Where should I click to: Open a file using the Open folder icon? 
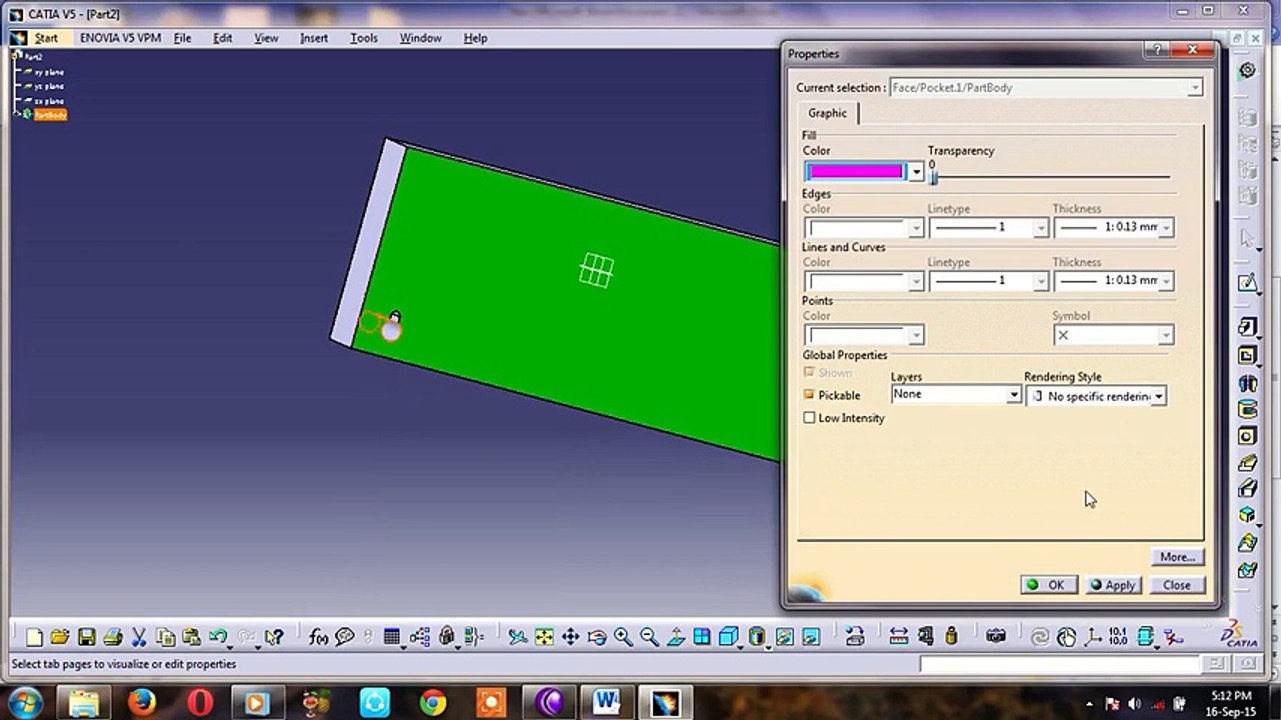pos(60,636)
